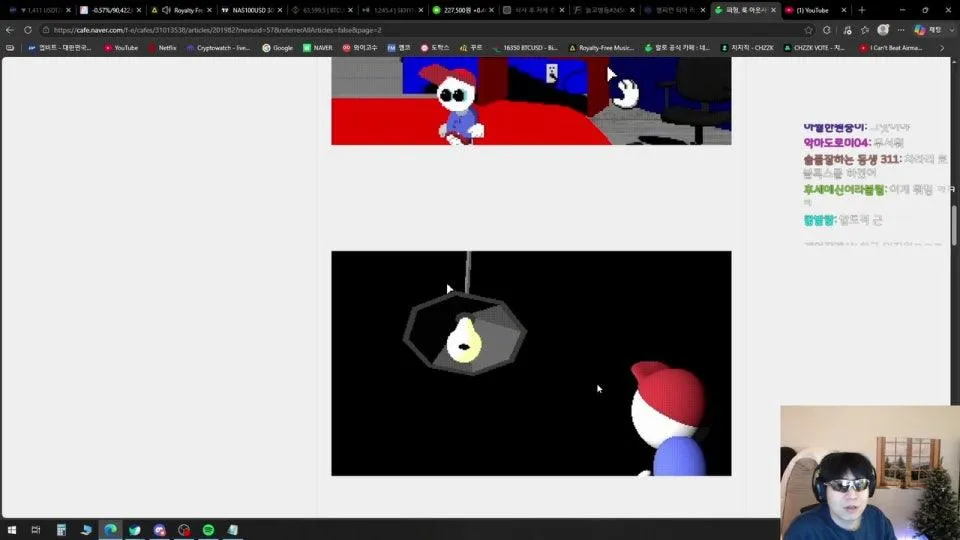Screen dimensions: 960x540
Task: Switch to the 227,500원 tab
Action: [462, 10]
